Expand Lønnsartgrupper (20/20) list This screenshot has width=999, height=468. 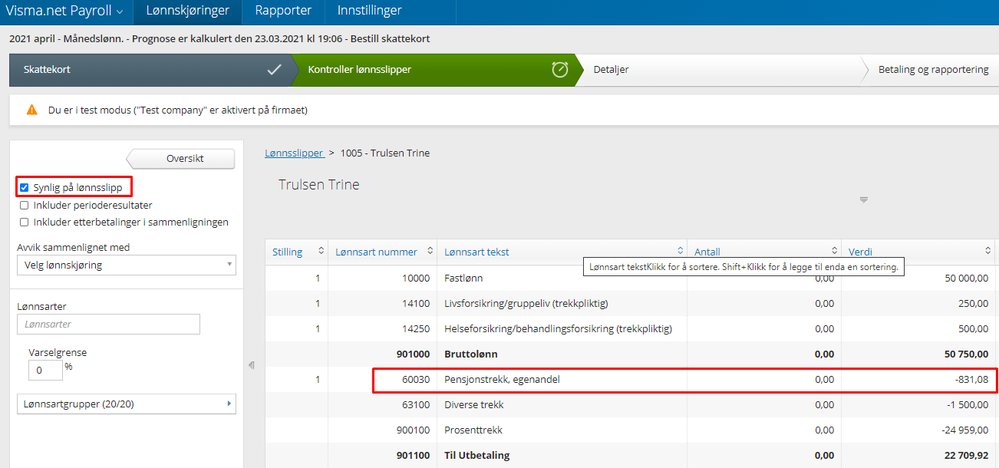tap(126, 404)
